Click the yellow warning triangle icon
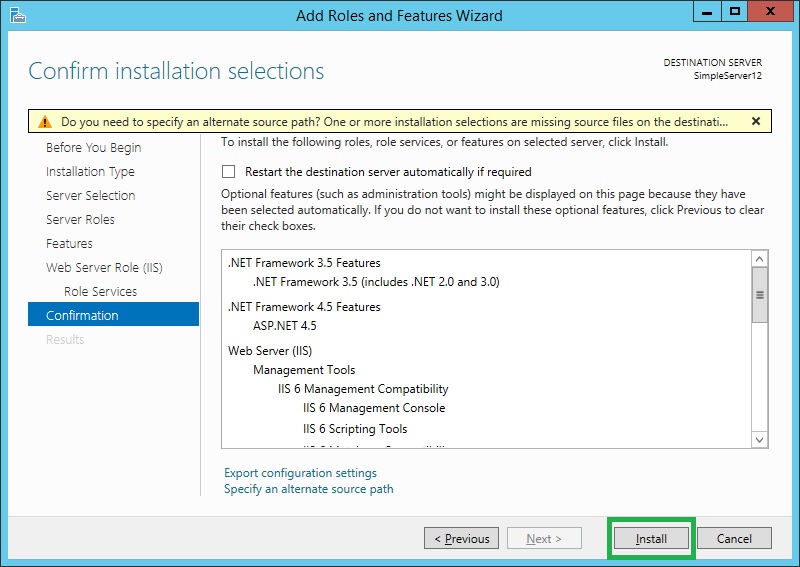This screenshot has height=567, width=800. pyautogui.click(x=45, y=122)
